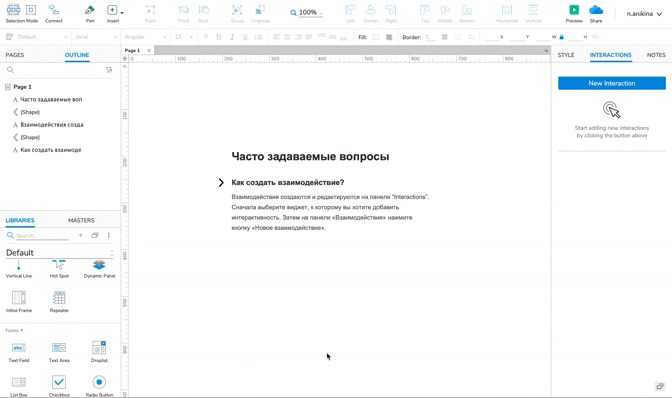Toggle underline formatting
Image resolution: width=672 pixels, height=398 pixels.
[x=245, y=37]
